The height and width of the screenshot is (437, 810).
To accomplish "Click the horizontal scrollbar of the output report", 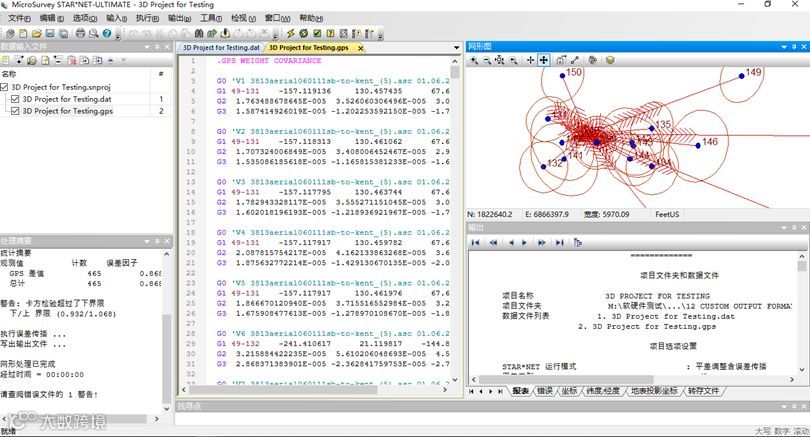I will click(633, 379).
